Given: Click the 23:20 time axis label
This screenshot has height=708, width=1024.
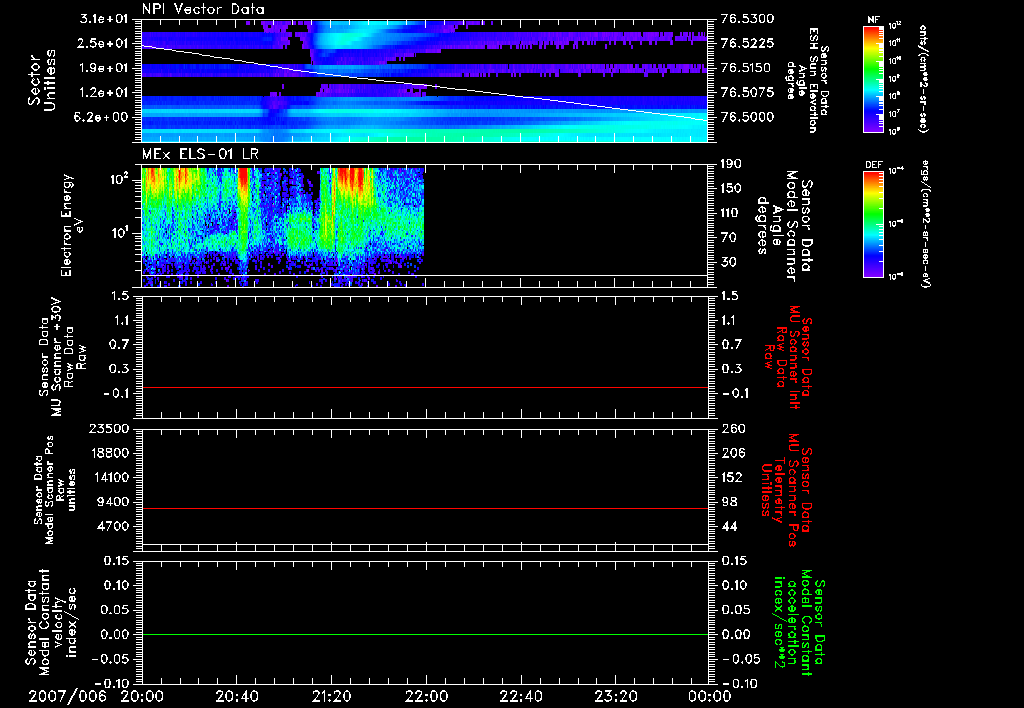Looking at the screenshot, I should click(x=616, y=695).
